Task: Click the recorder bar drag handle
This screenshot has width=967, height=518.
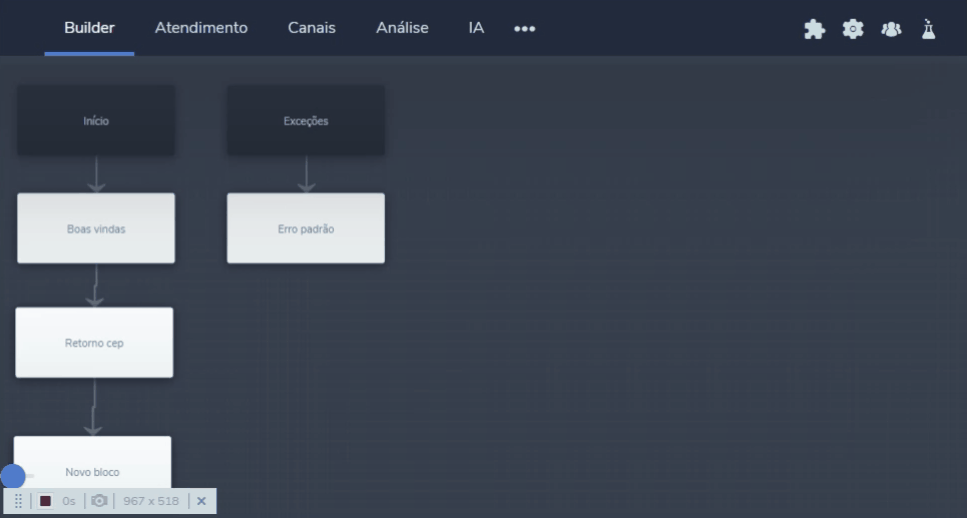Action: pyautogui.click(x=18, y=501)
